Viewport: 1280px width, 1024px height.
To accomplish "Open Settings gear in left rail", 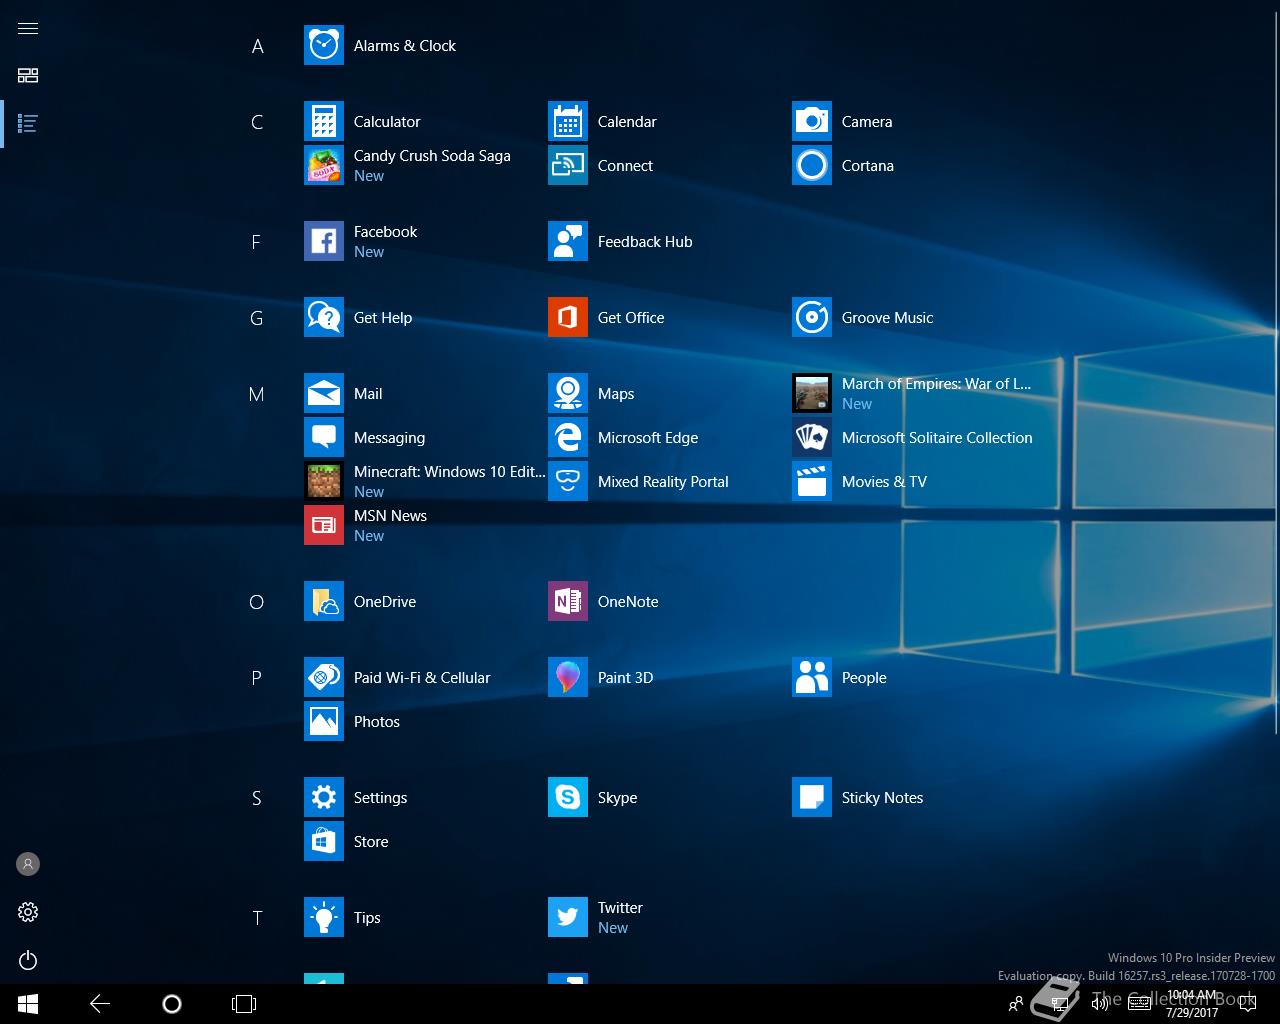I will [x=28, y=912].
